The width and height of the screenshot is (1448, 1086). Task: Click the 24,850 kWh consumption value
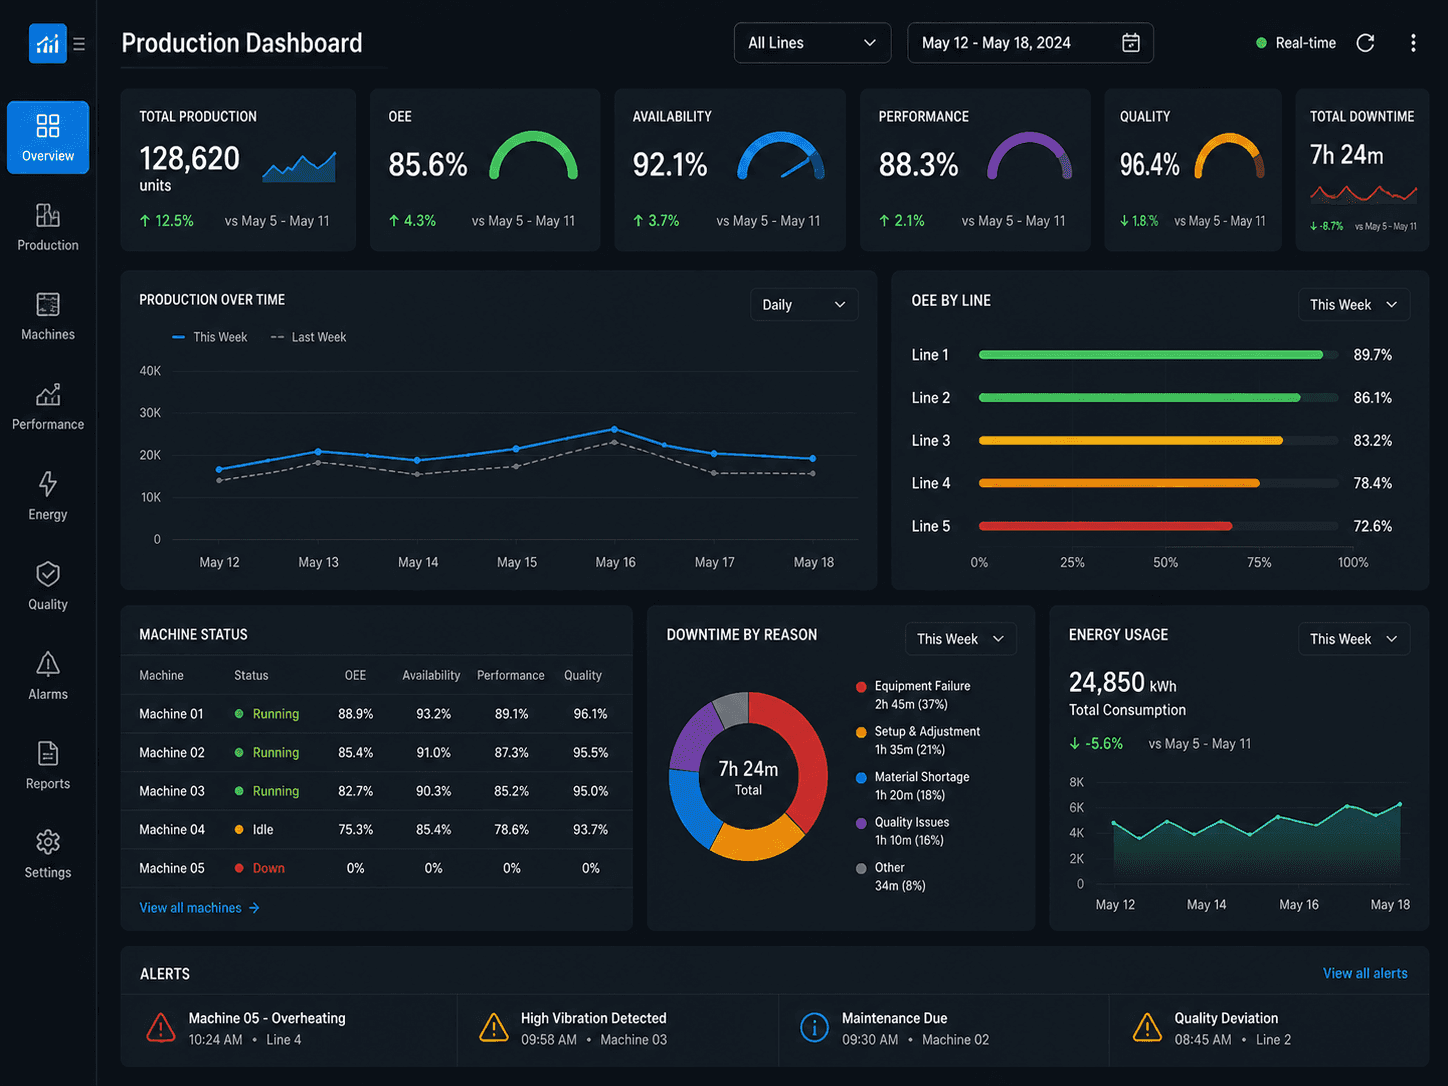[x=1123, y=683]
